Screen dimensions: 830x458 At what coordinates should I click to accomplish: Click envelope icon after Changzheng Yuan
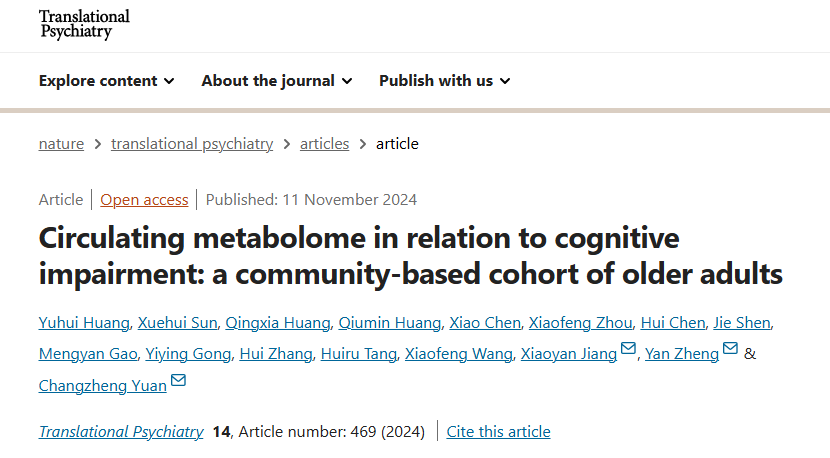coord(178,380)
